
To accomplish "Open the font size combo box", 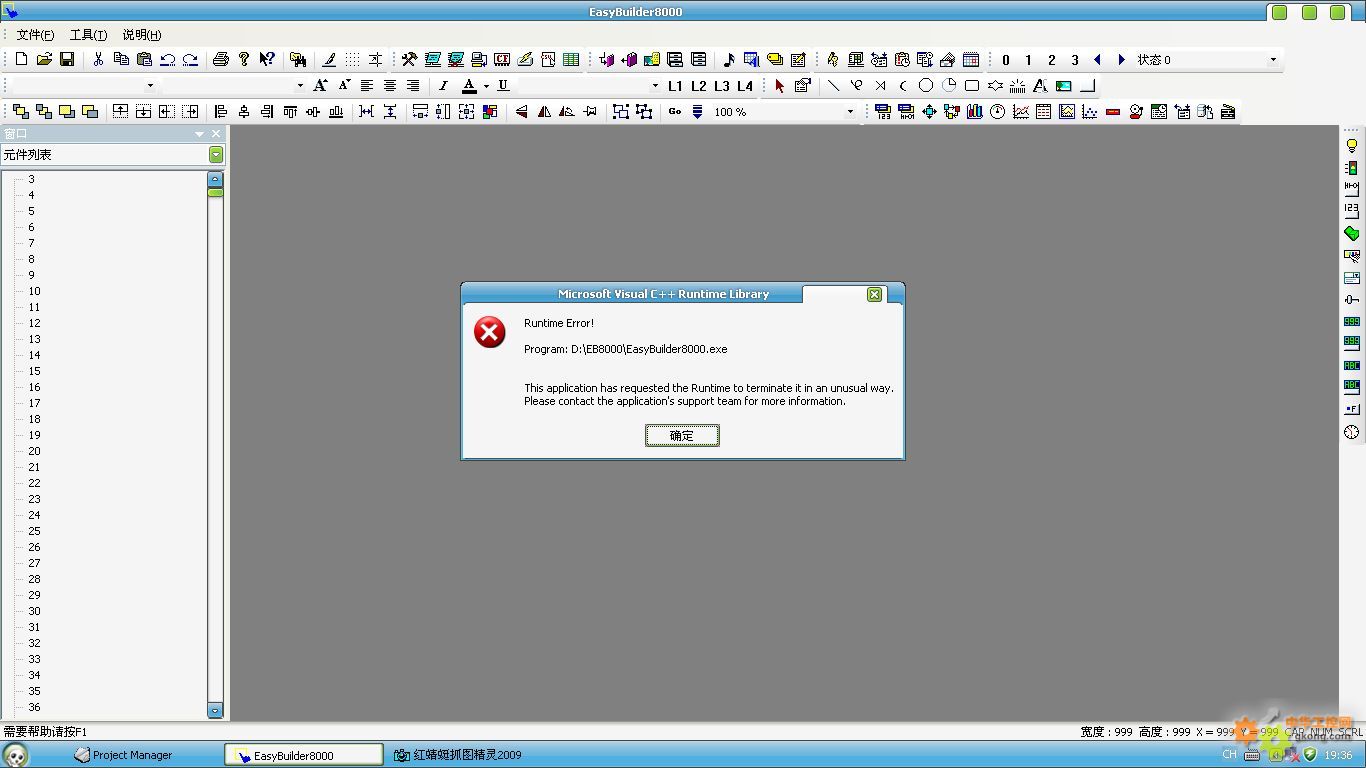I will click(x=233, y=86).
